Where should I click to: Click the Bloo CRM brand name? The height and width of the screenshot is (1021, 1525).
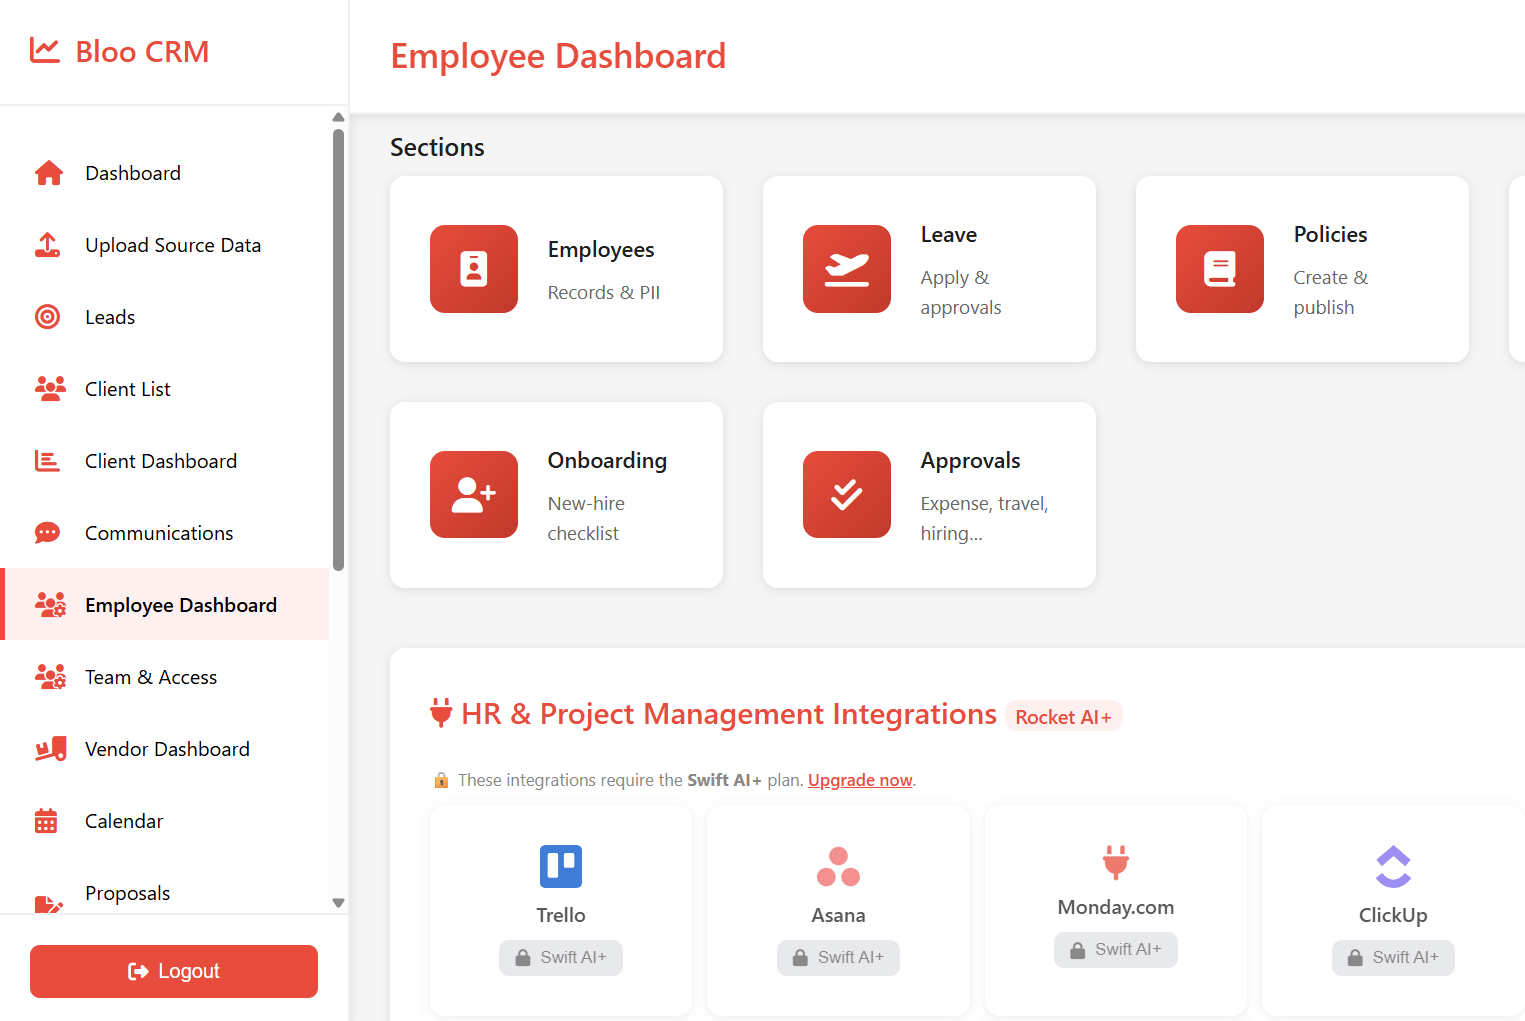pos(142,52)
